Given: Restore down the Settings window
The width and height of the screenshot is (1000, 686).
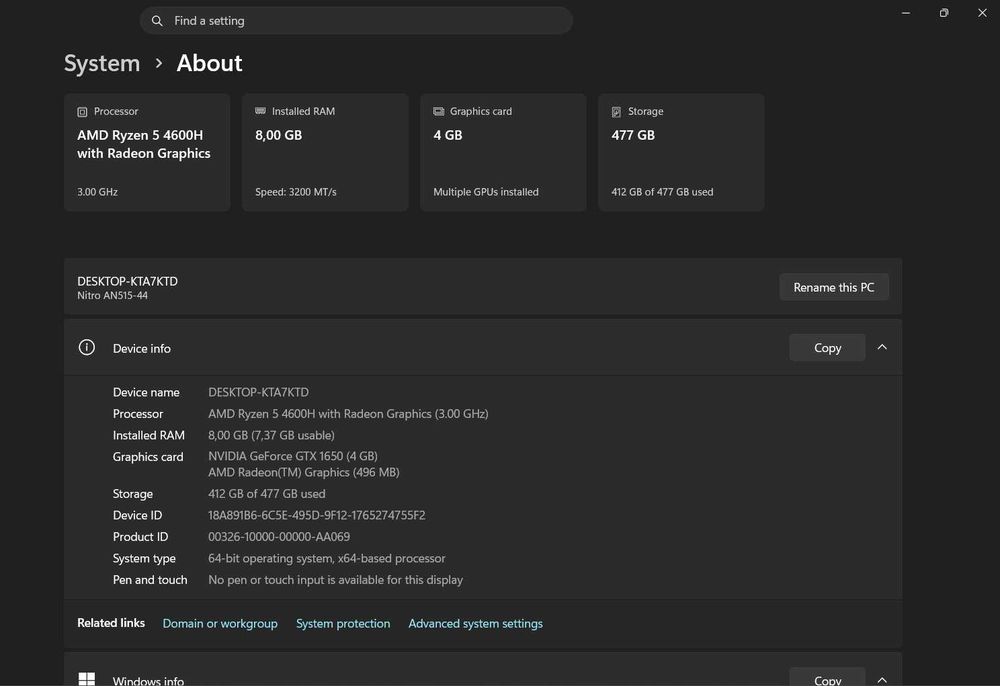Looking at the screenshot, I should [944, 13].
